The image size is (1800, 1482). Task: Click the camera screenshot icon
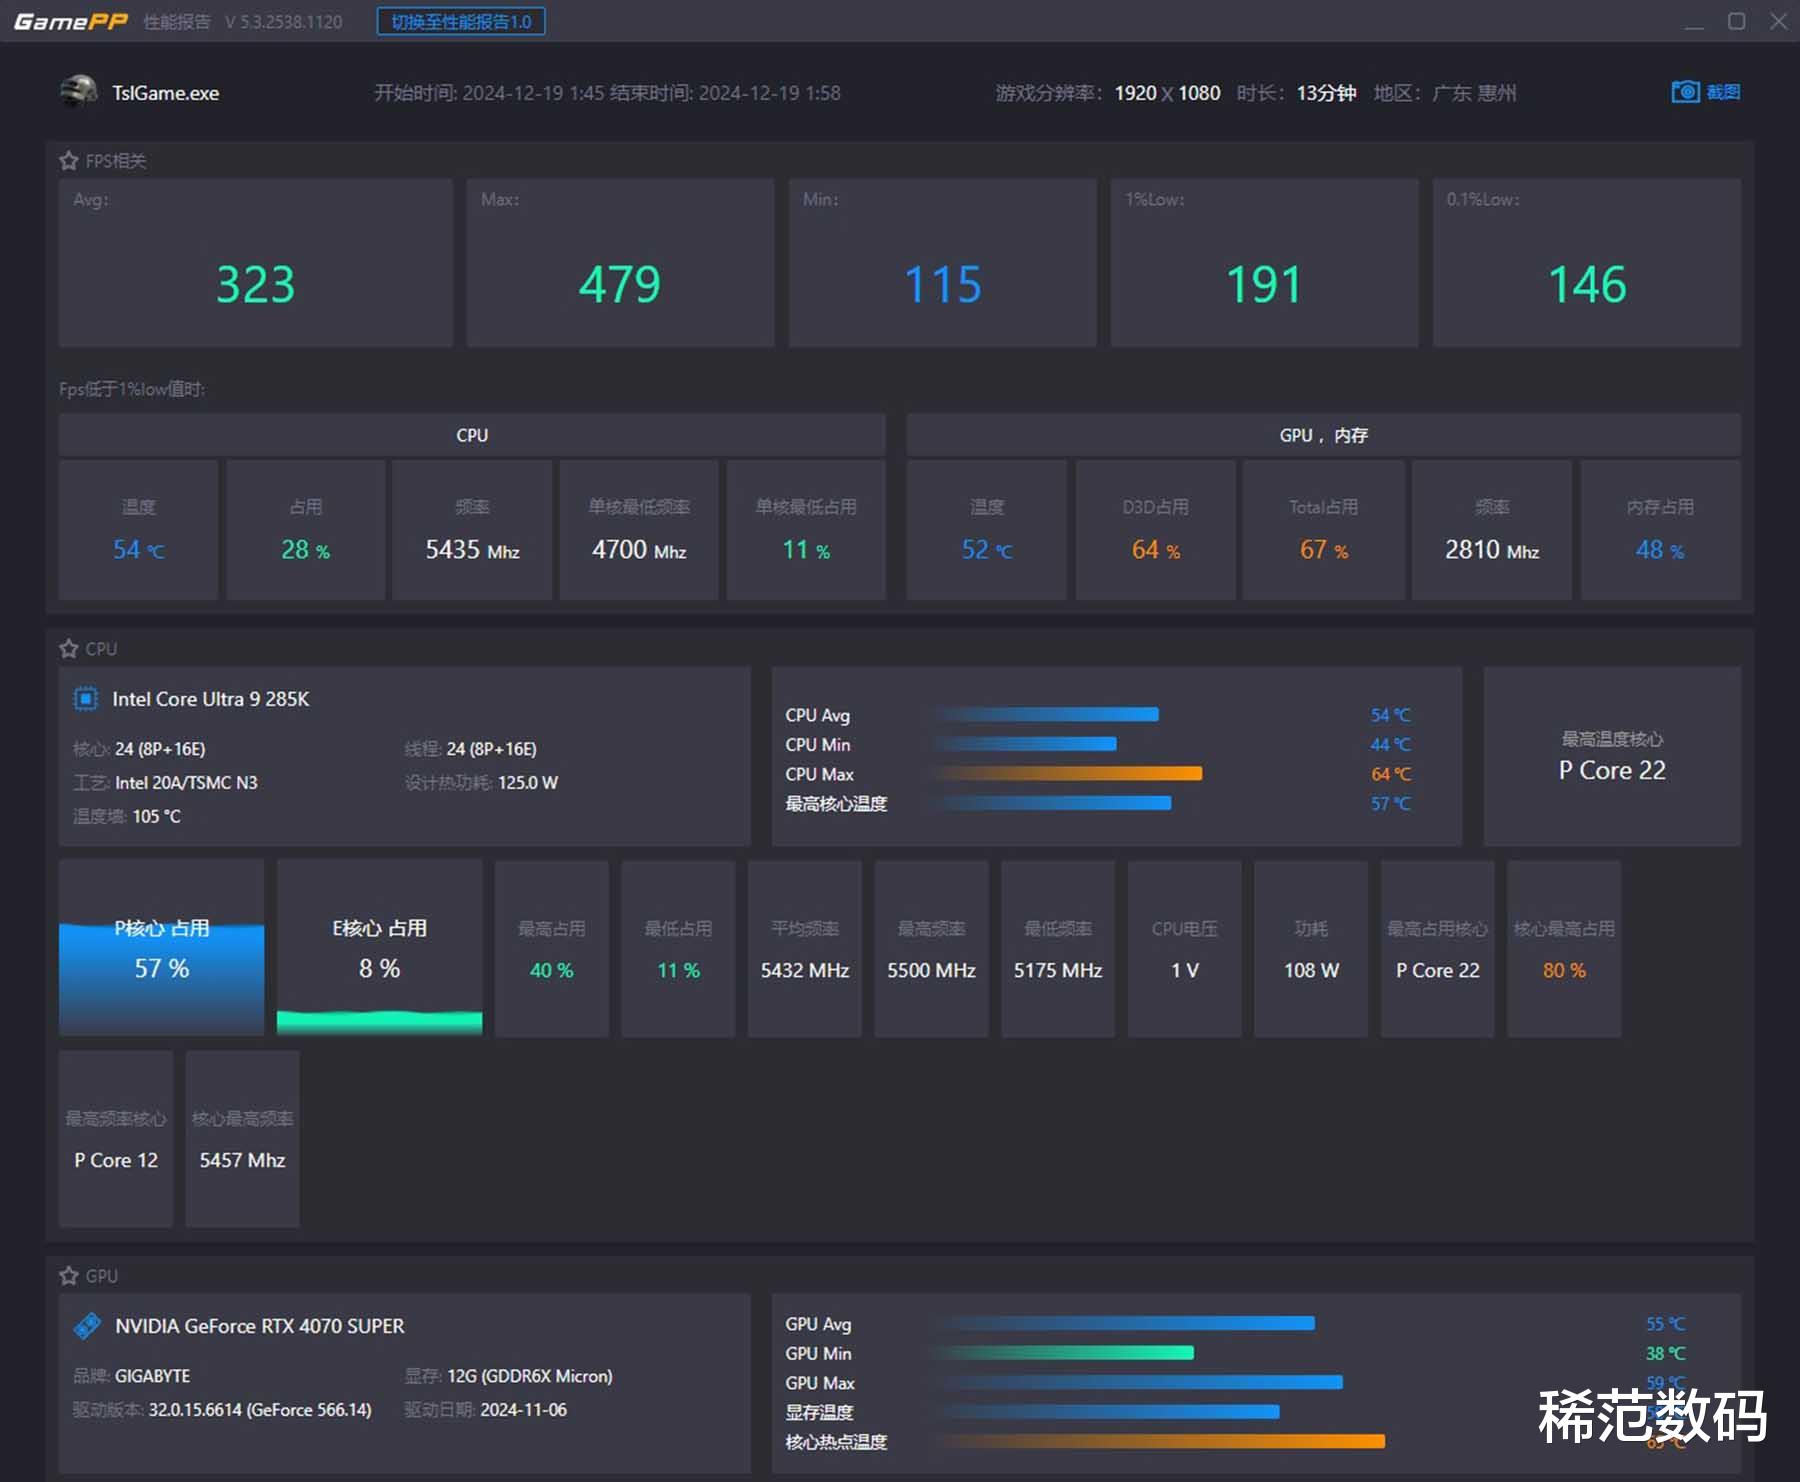pyautogui.click(x=1684, y=92)
